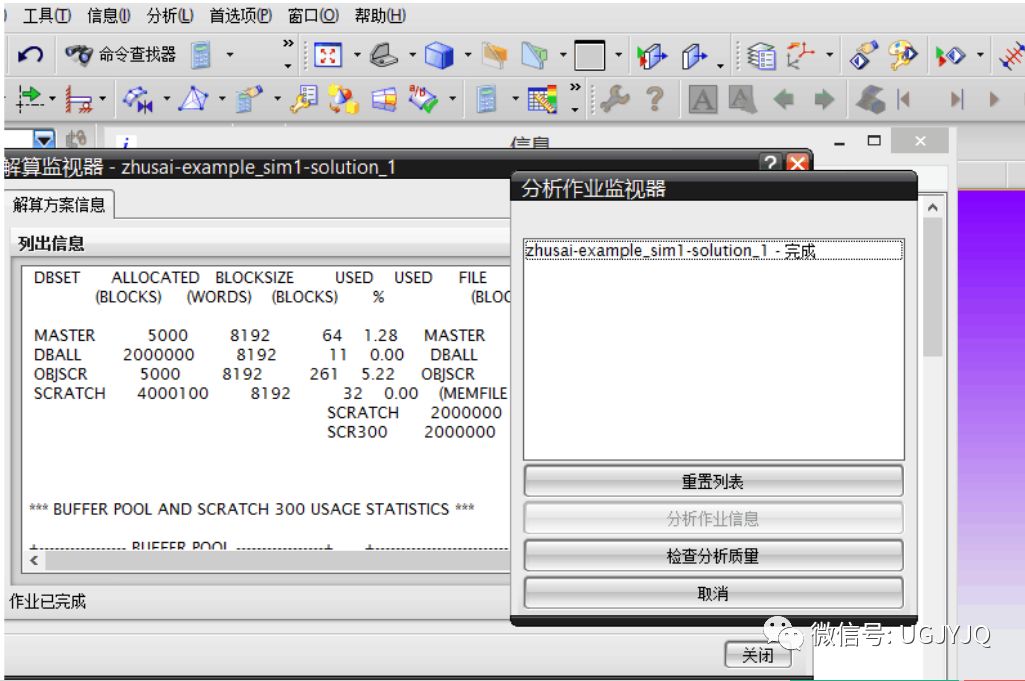Click the 取消 button
Image resolution: width=1025 pixels, height=681 pixels.
pos(713,593)
